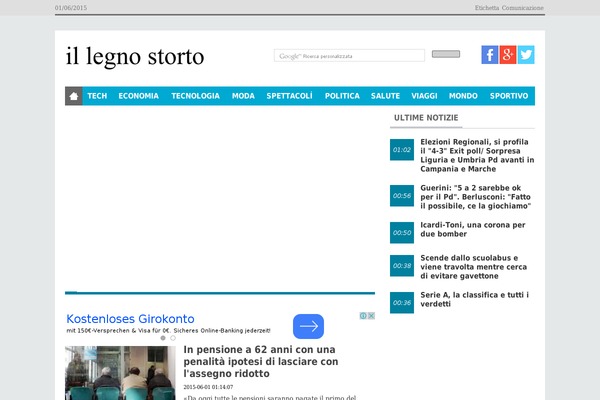Click the Google custom search field
This screenshot has height=400, width=600.
(x=349, y=56)
